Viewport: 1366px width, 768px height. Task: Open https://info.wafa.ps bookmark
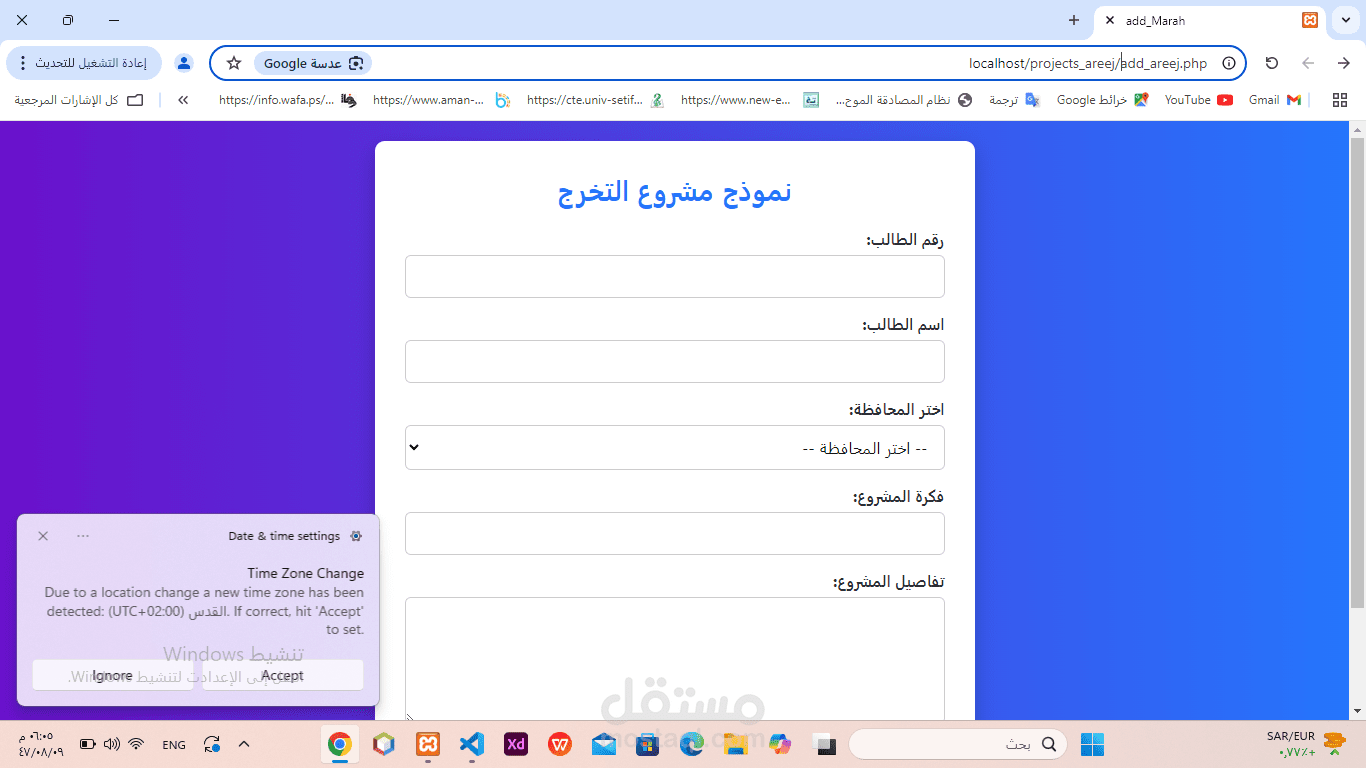click(x=288, y=100)
